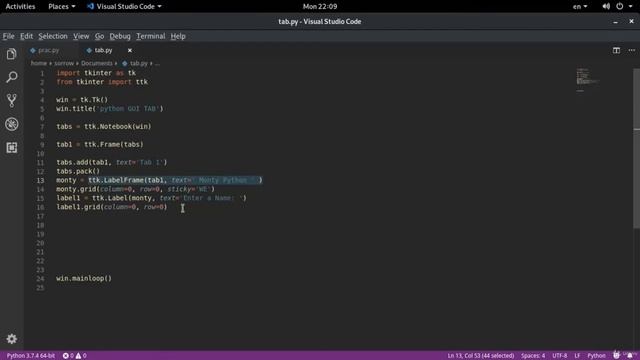The width and height of the screenshot is (640, 360).
Task: Click the breadcrumb ellipsis after tab.py
Action: tap(157, 63)
